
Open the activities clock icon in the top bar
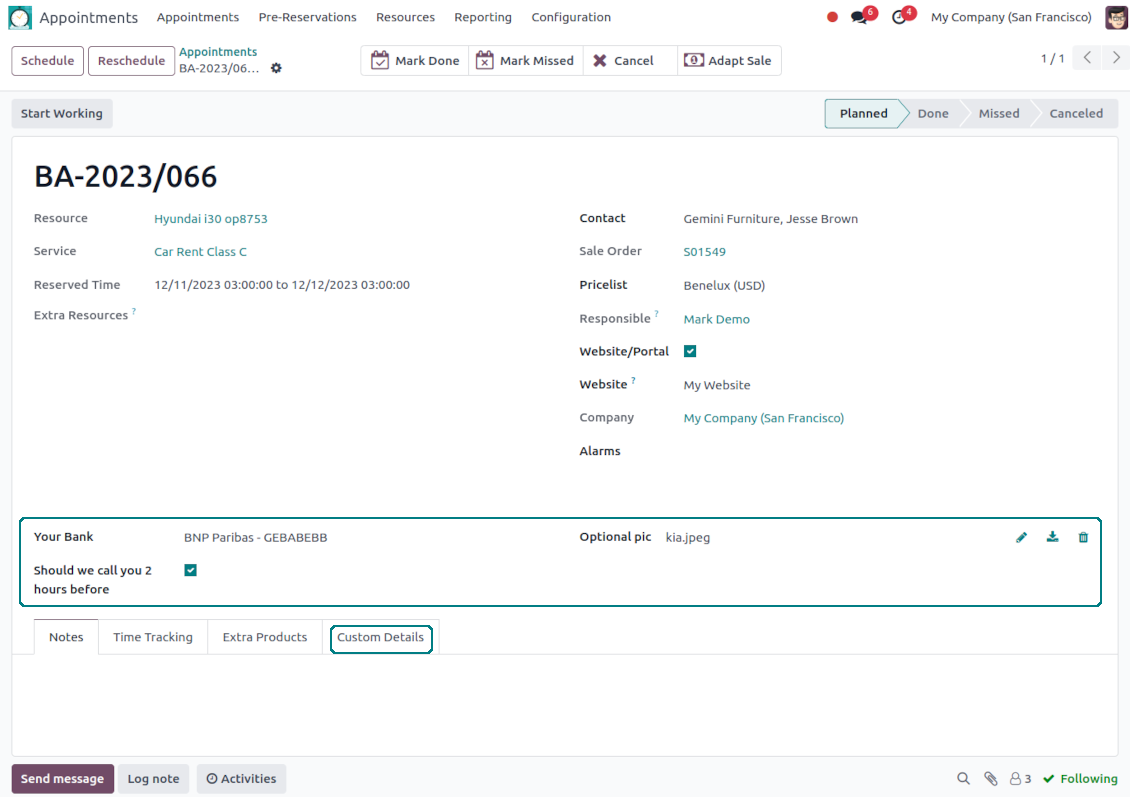(x=899, y=17)
